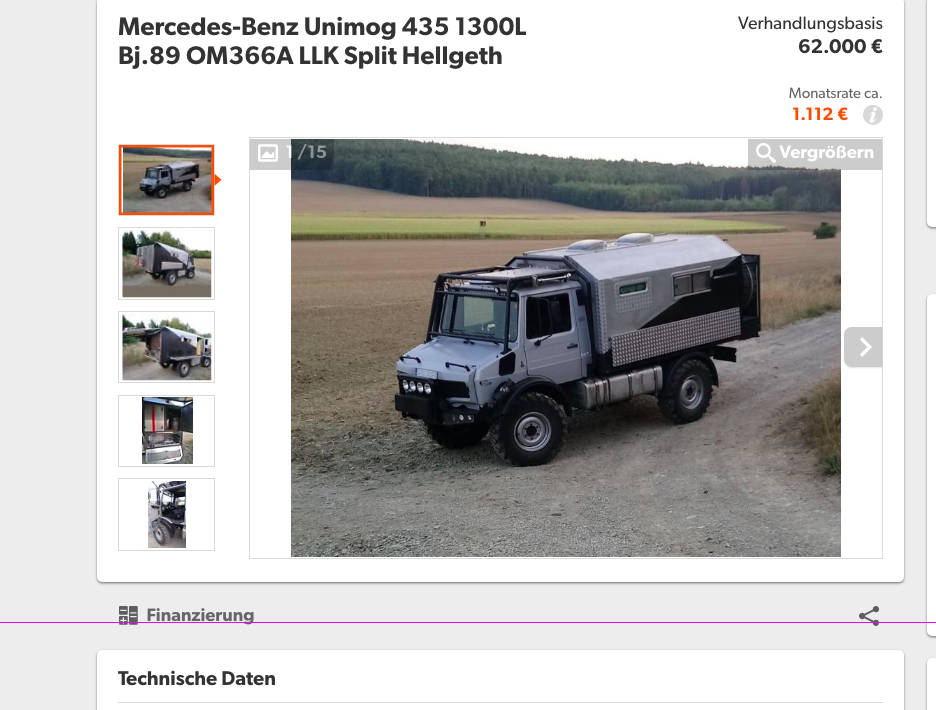The height and width of the screenshot is (710, 936).
Task: Click the Mercedes-Benz Unimog listing title
Action: (322, 41)
